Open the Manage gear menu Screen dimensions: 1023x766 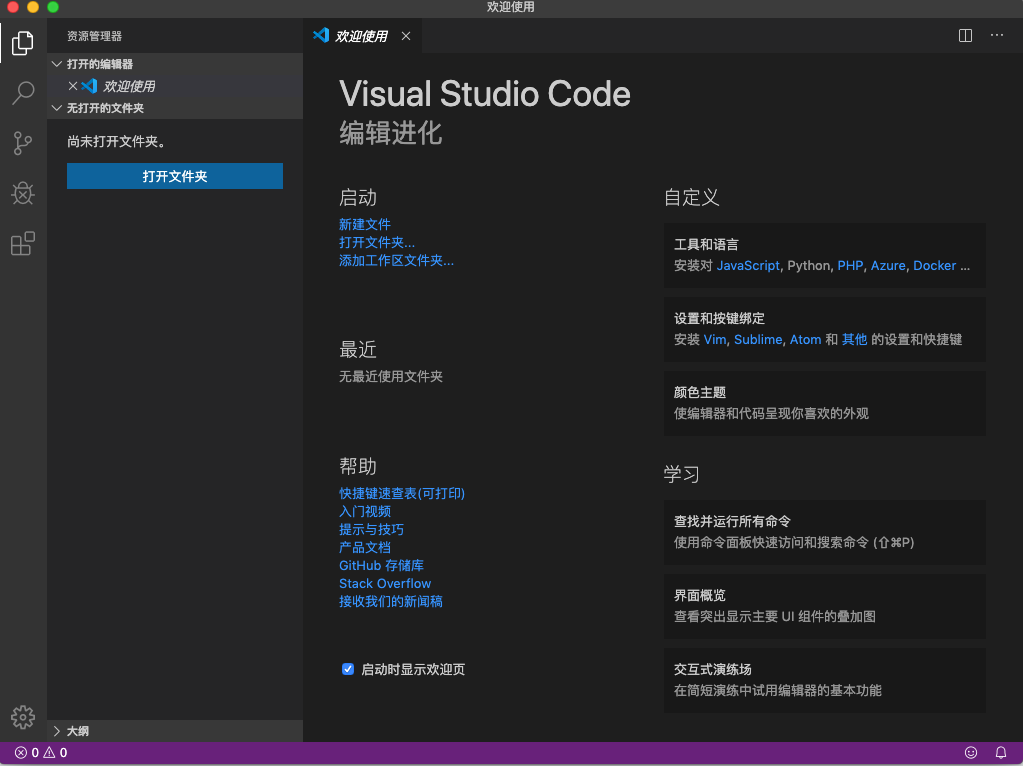(x=23, y=717)
